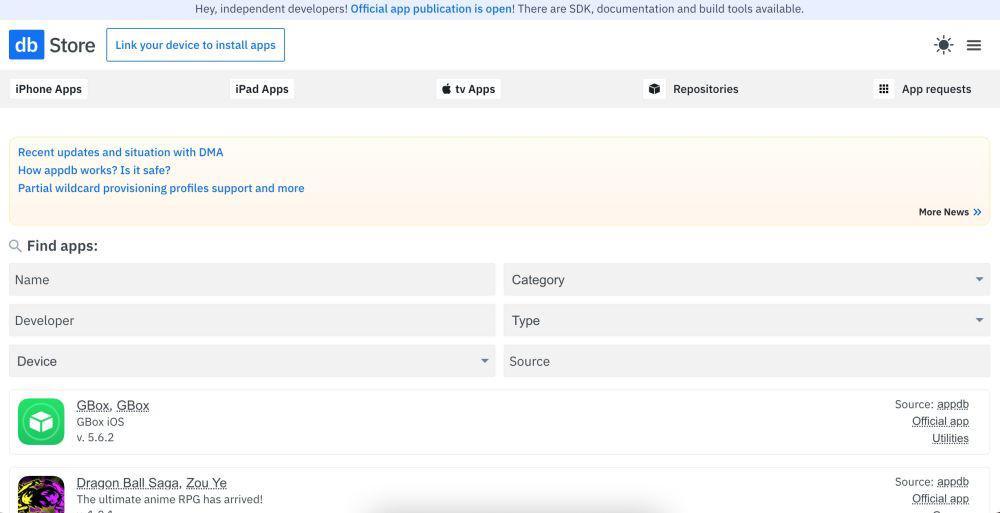Click the GBox iOS description text
The height and width of the screenshot is (513, 1000).
[100, 422]
